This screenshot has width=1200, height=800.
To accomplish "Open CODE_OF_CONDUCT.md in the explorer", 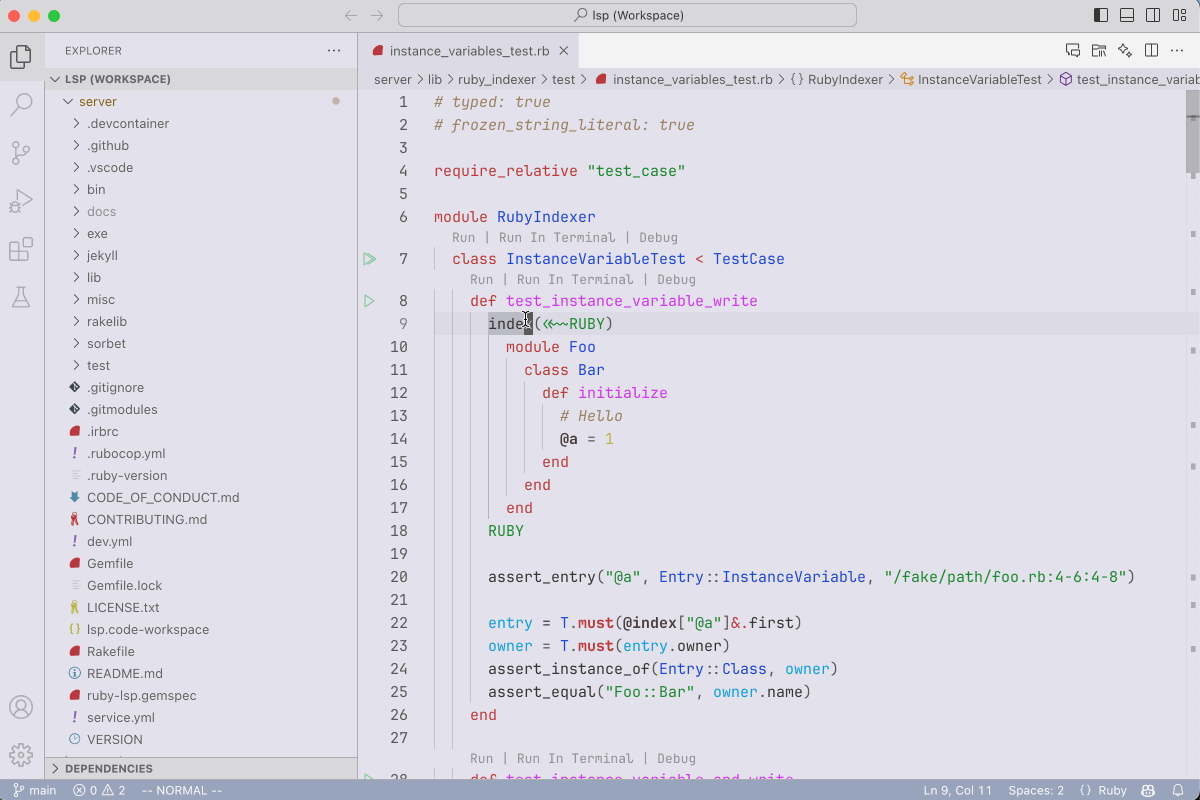I will (x=201, y=498).
